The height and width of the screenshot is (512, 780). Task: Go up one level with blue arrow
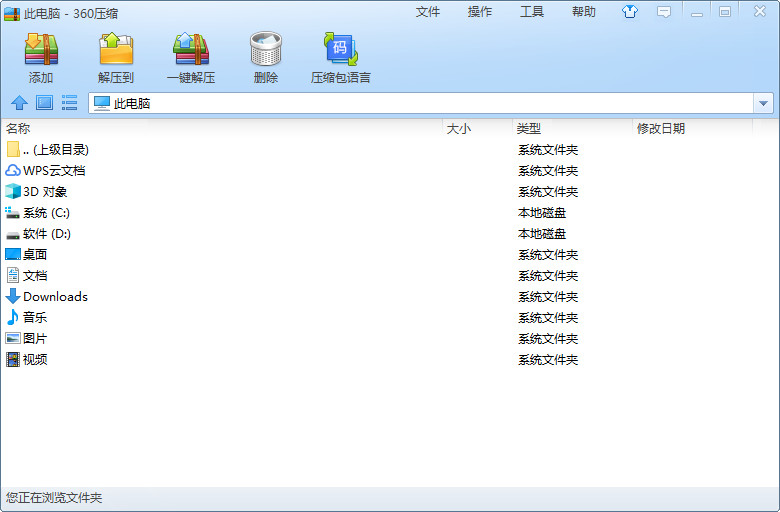19,103
